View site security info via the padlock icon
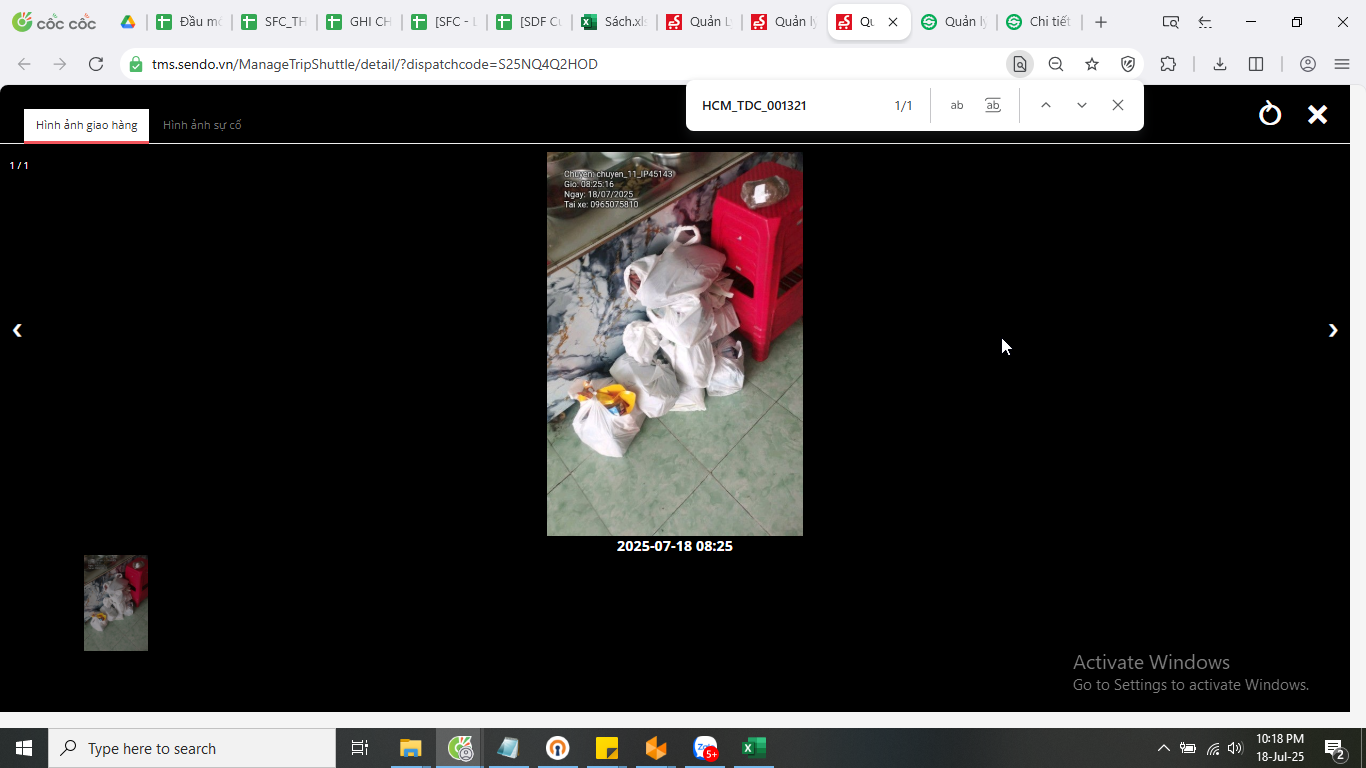1366x768 pixels. pyautogui.click(x=136, y=64)
